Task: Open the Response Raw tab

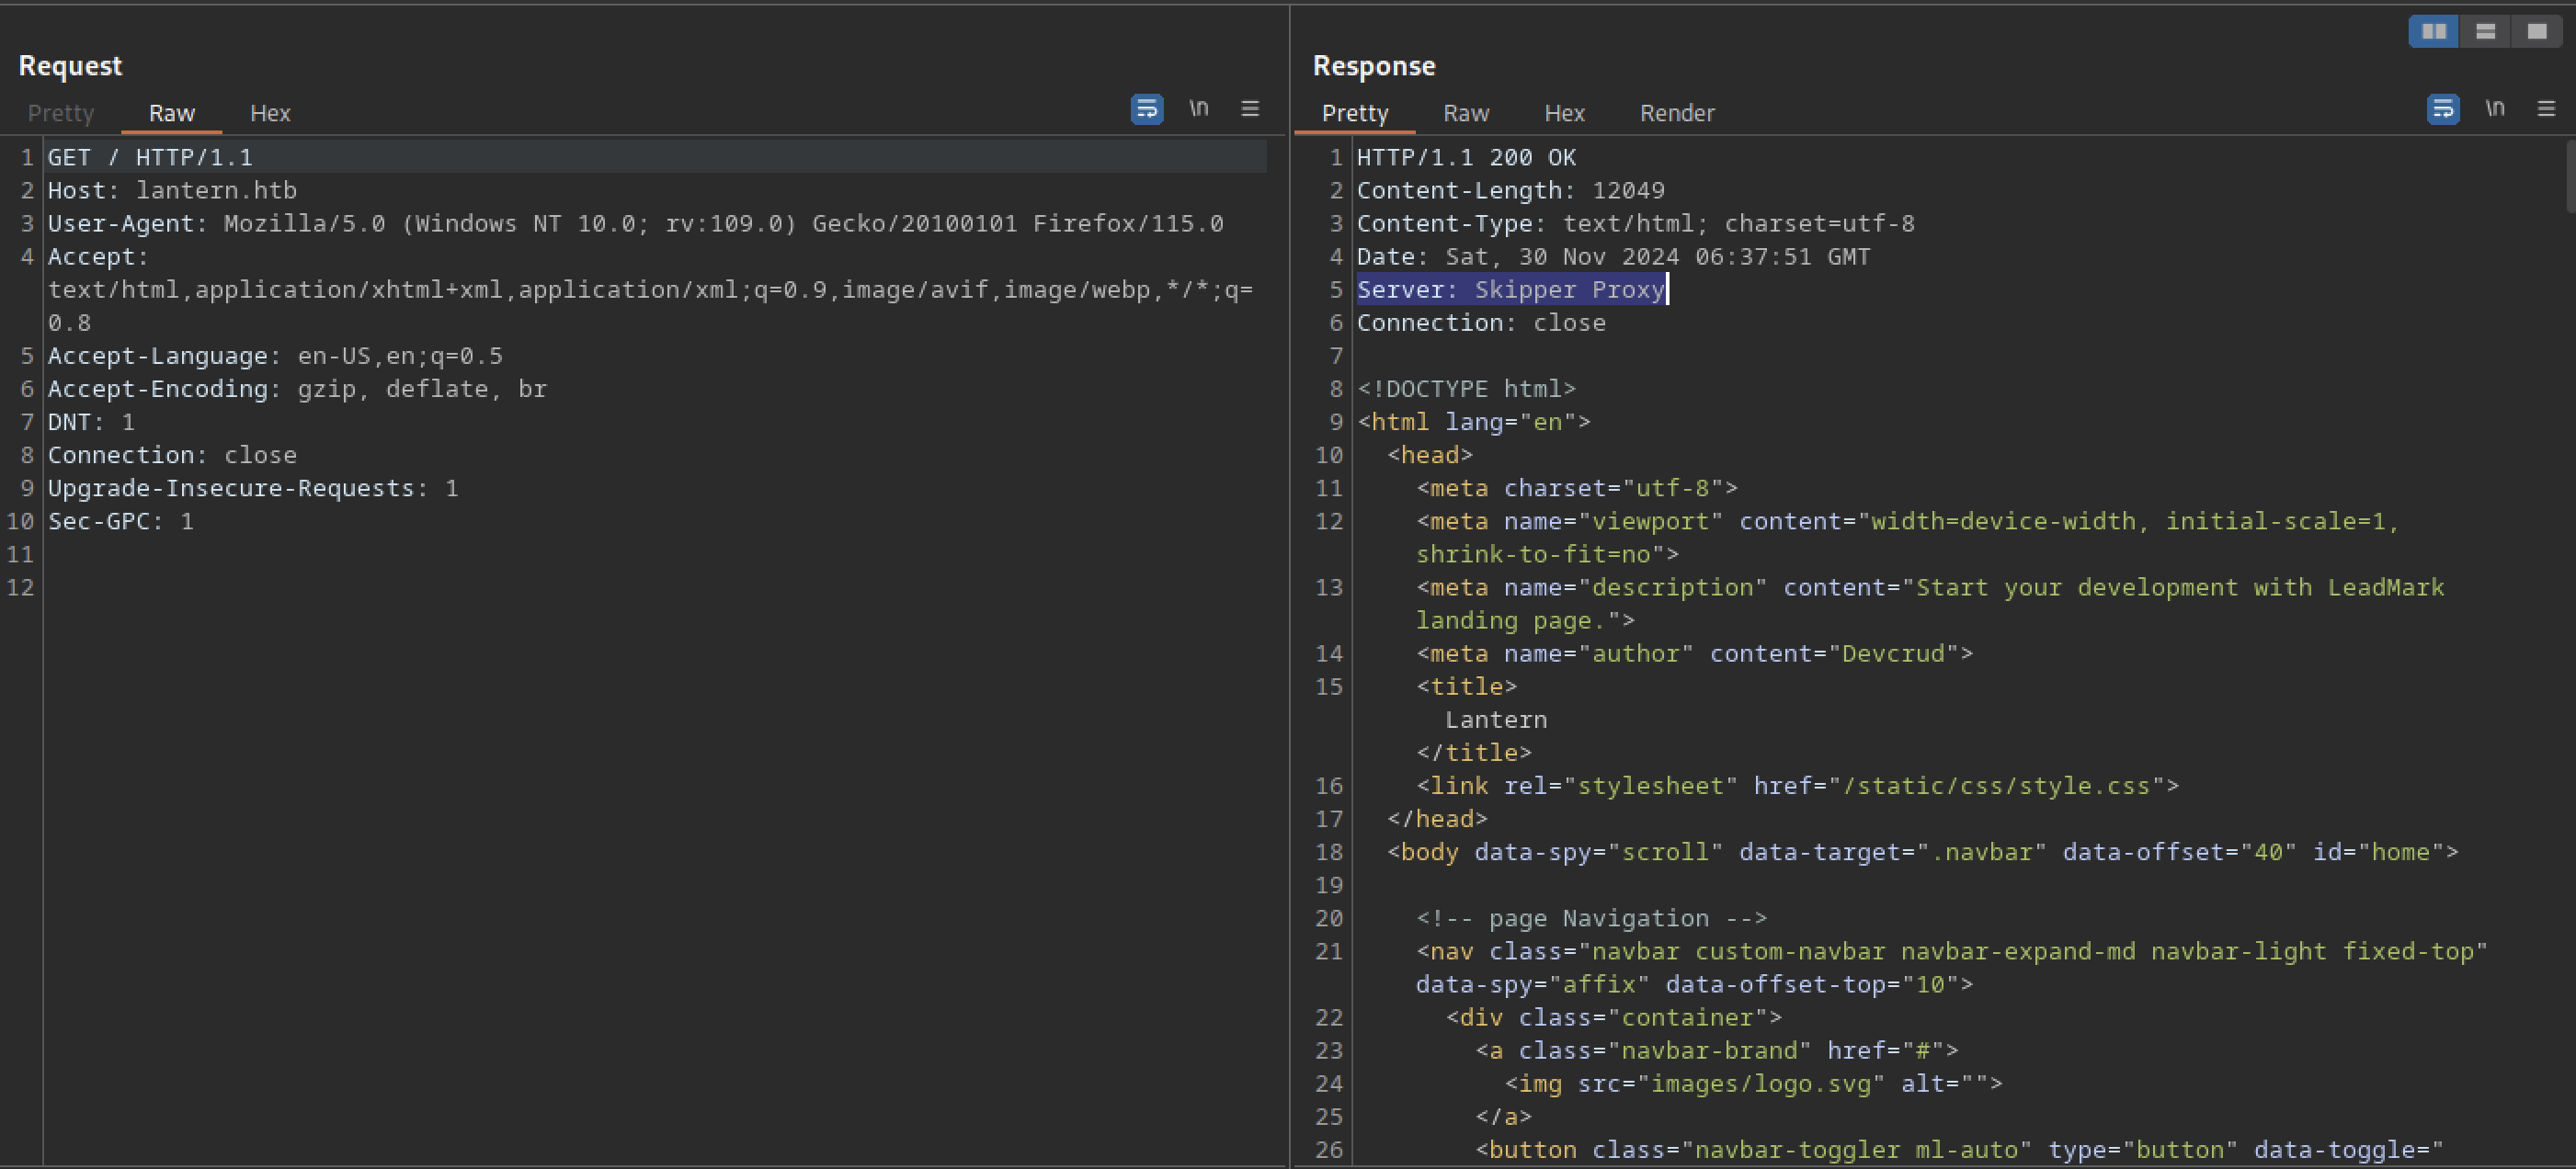Action: [1465, 113]
